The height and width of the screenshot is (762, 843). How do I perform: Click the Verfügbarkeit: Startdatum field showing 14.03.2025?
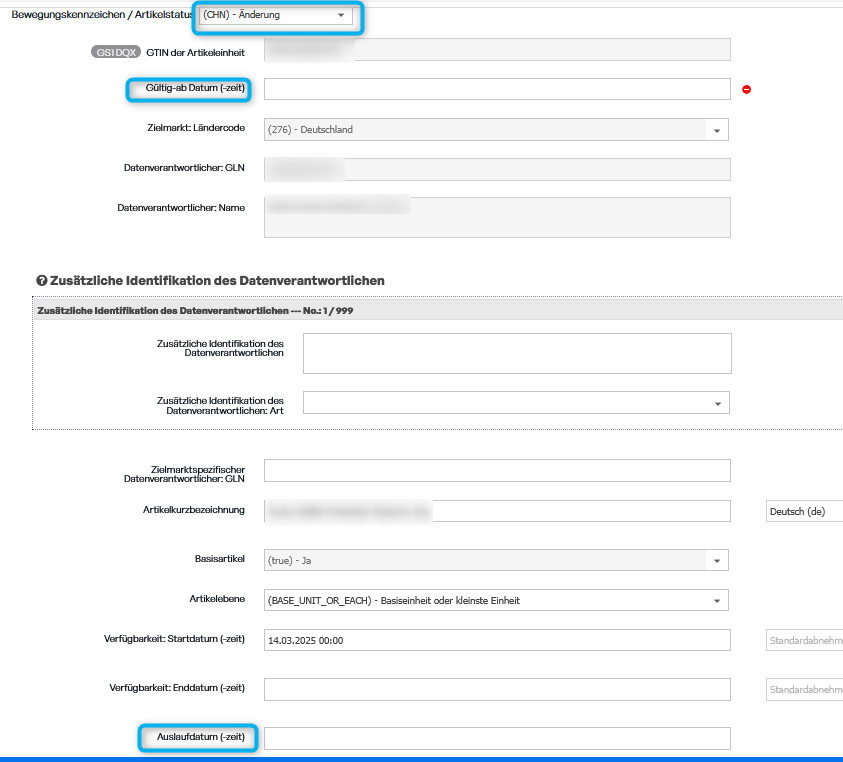497,640
